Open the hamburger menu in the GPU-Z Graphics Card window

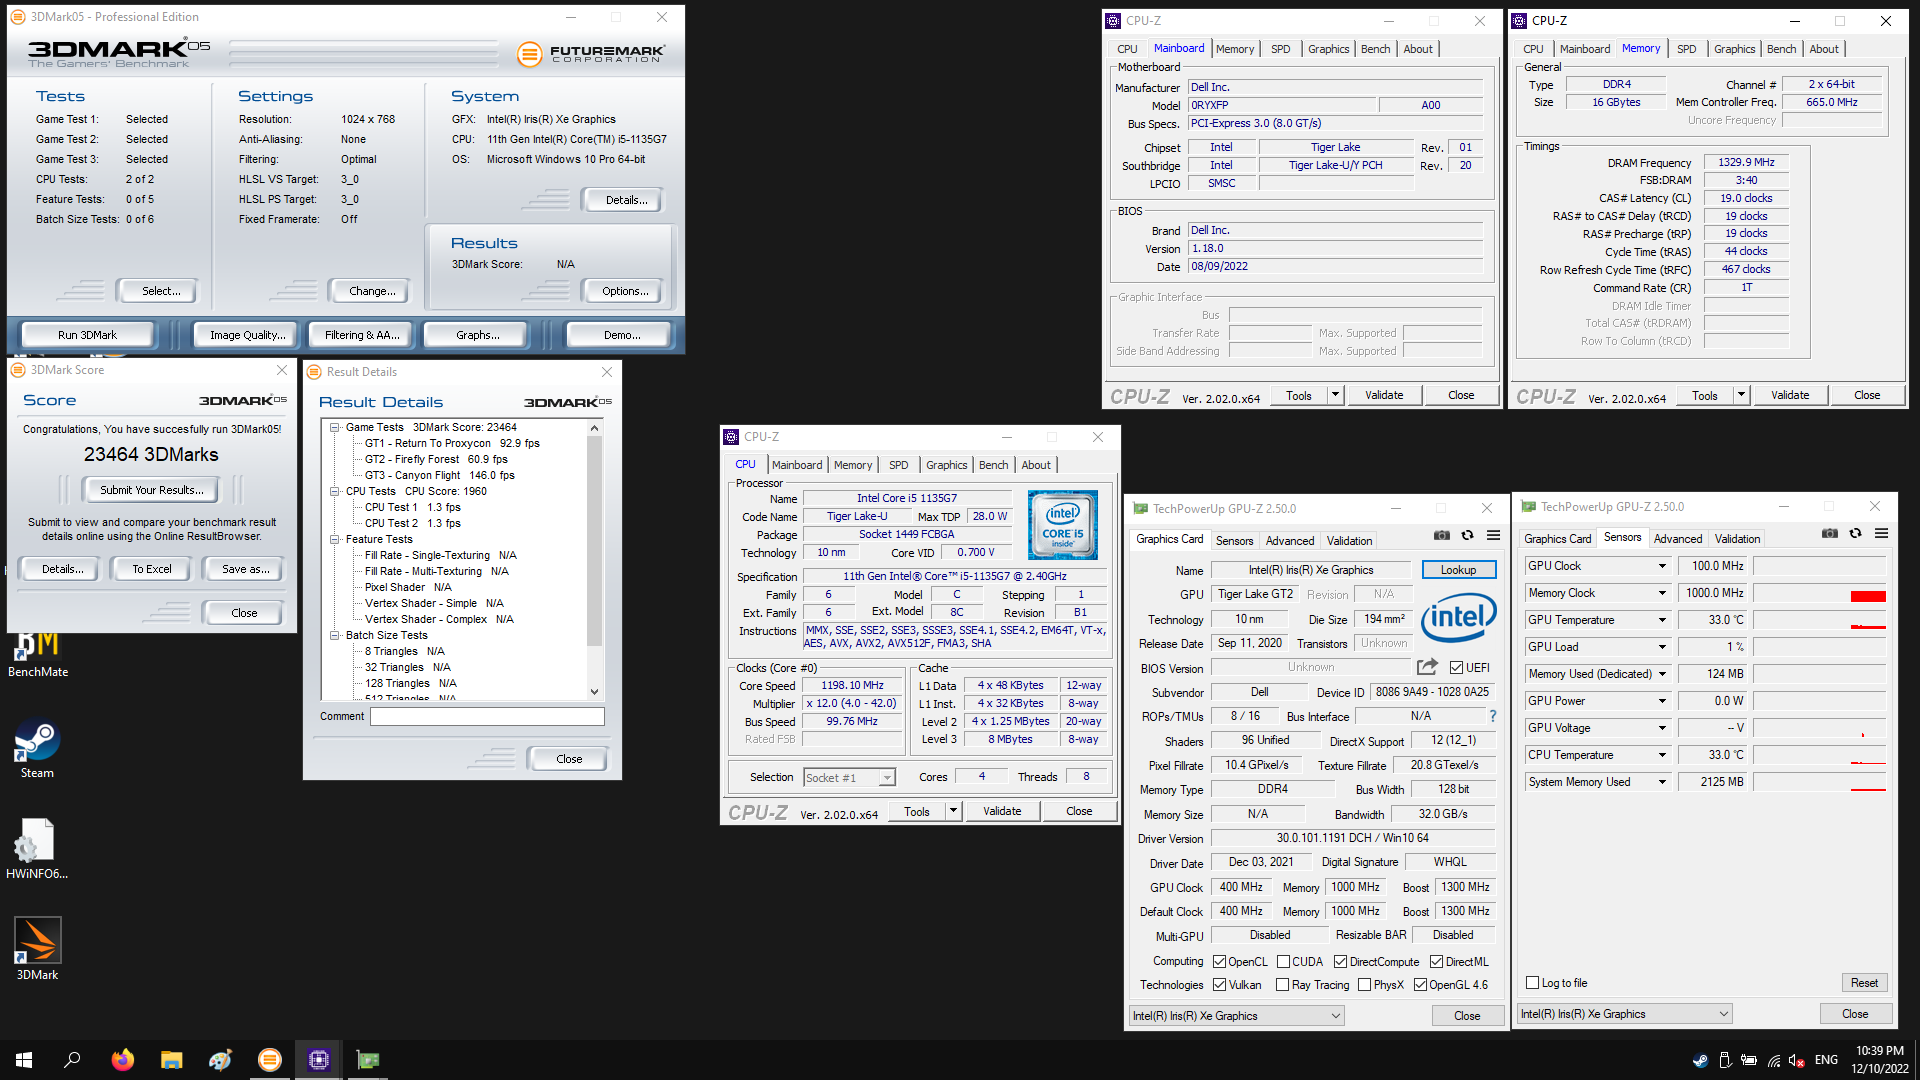[x=1493, y=535]
